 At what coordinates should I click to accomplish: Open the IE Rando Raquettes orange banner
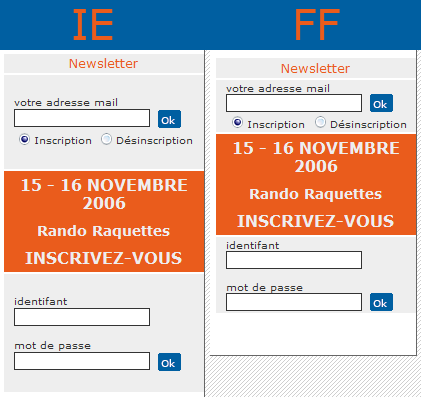click(104, 222)
